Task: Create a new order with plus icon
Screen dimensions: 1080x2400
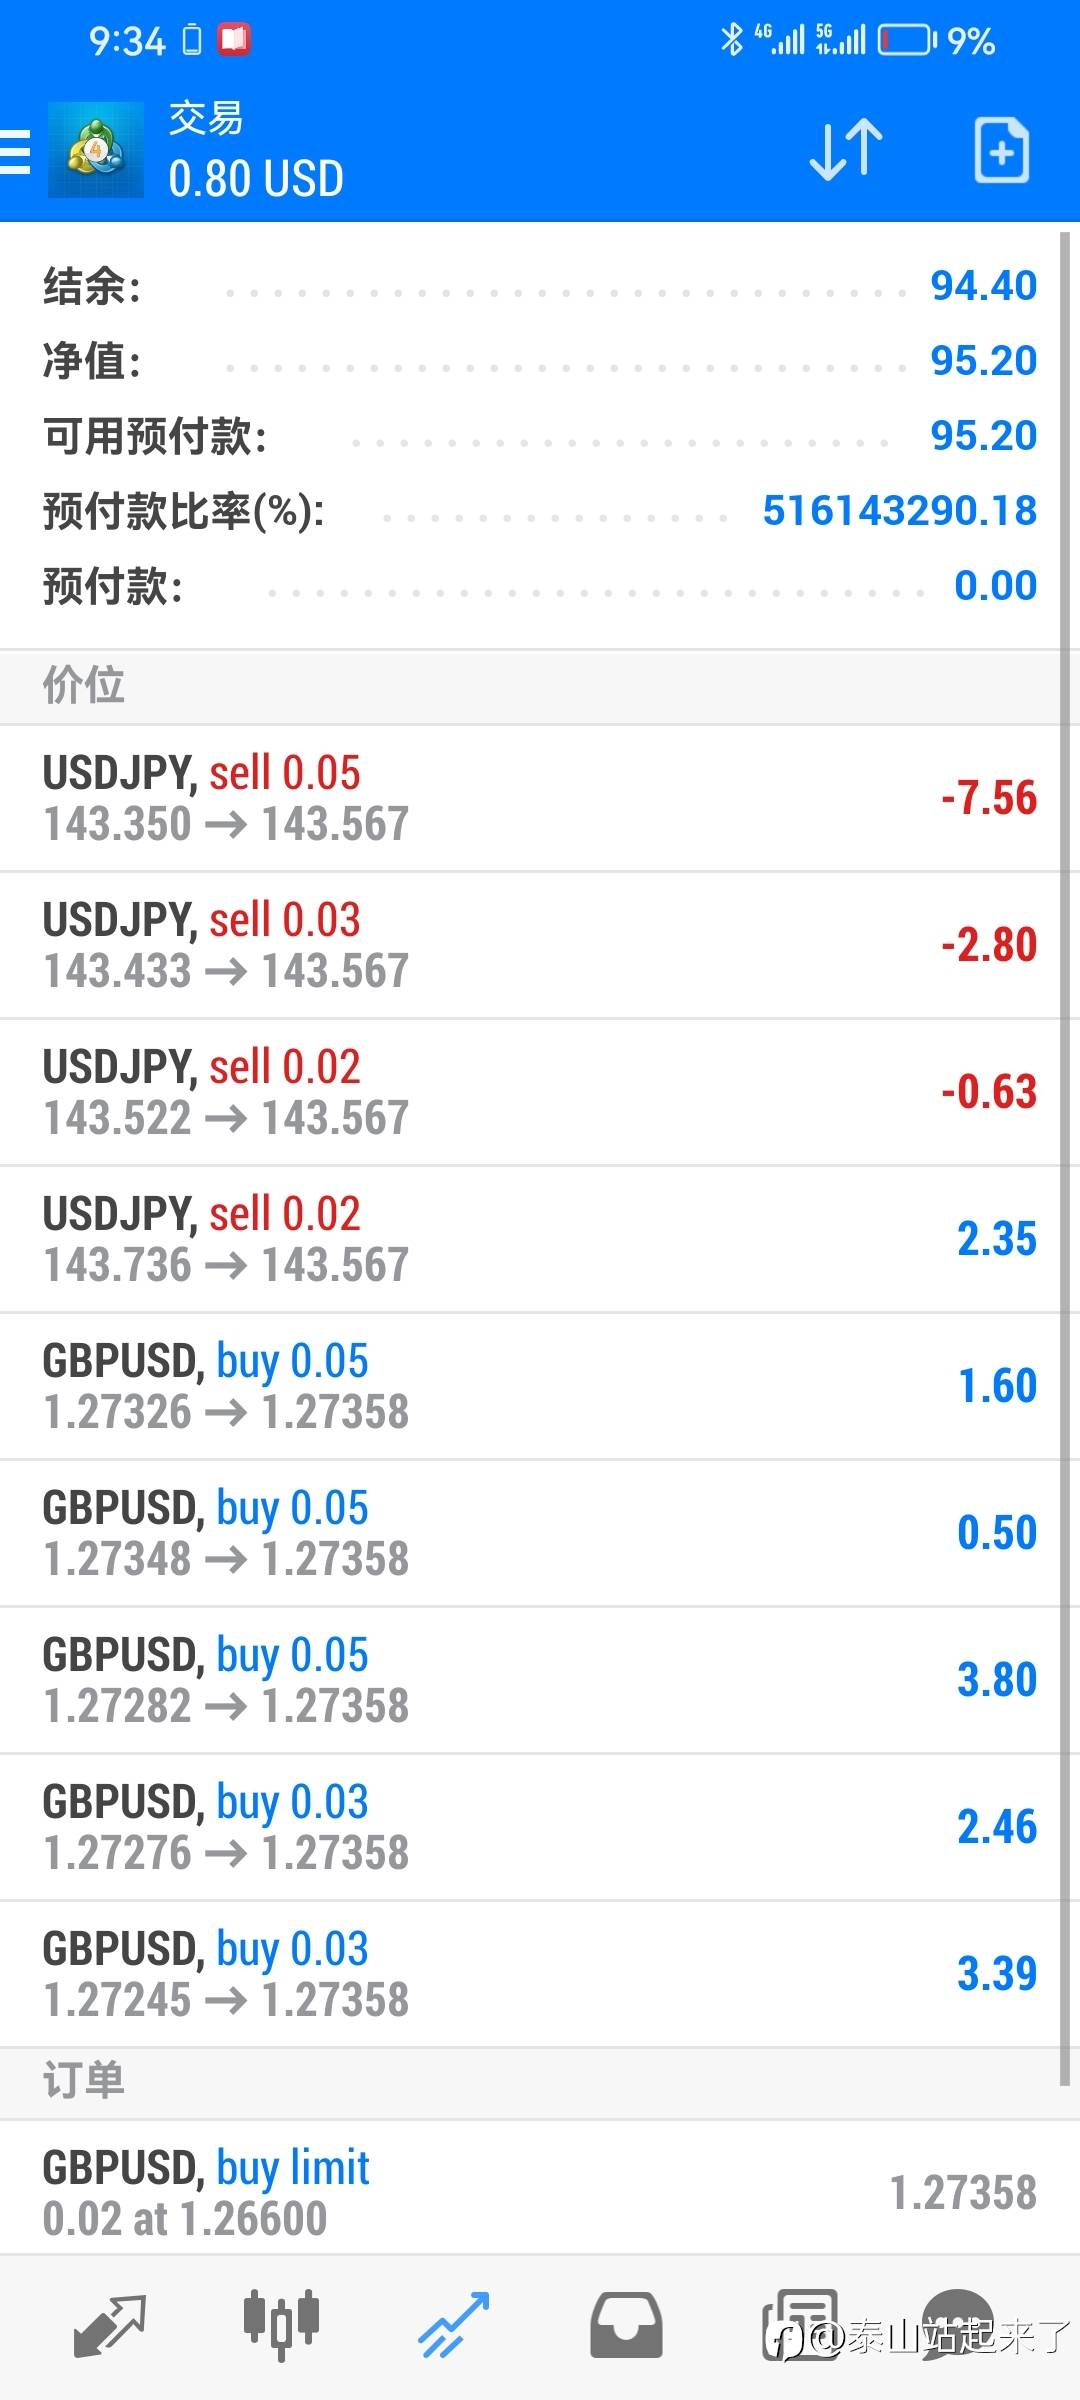Action: click(1001, 151)
